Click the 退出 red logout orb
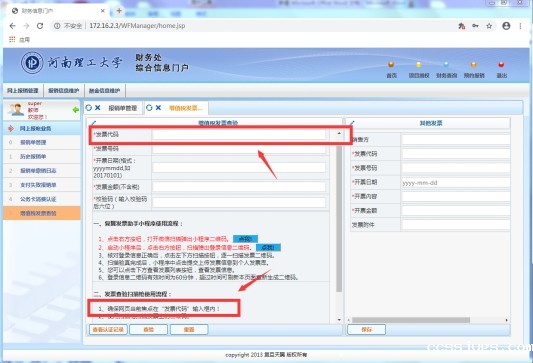Image resolution: width=533 pixels, height=363 pixels. 501,65
